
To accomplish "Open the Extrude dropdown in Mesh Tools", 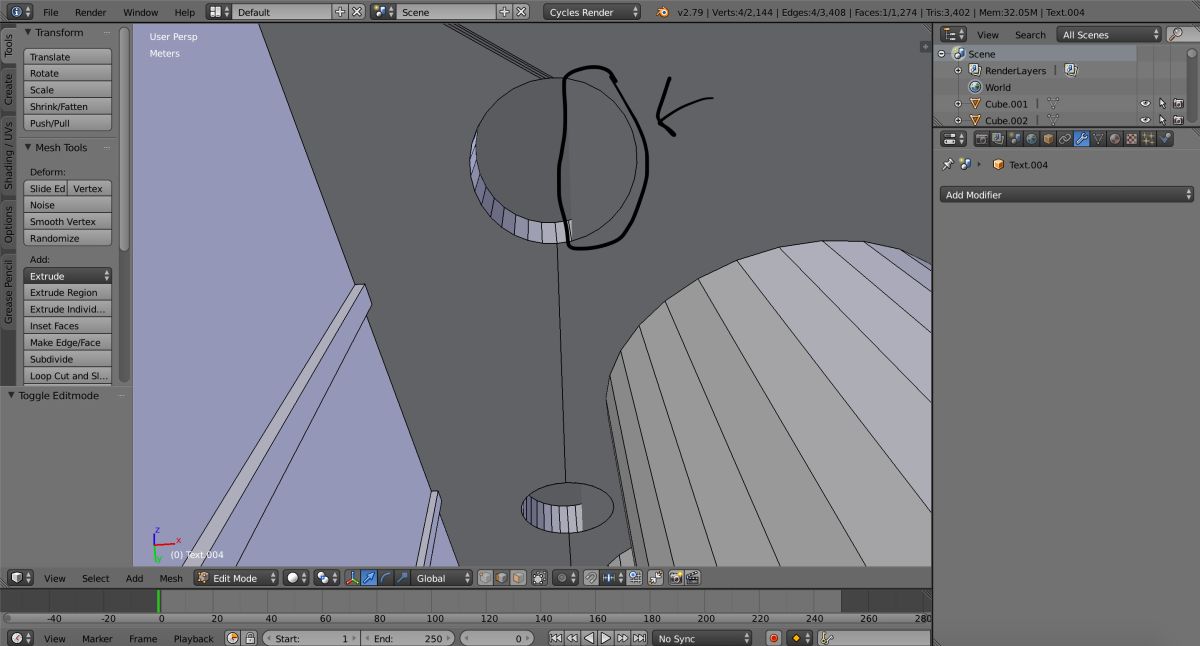I will click(68, 276).
